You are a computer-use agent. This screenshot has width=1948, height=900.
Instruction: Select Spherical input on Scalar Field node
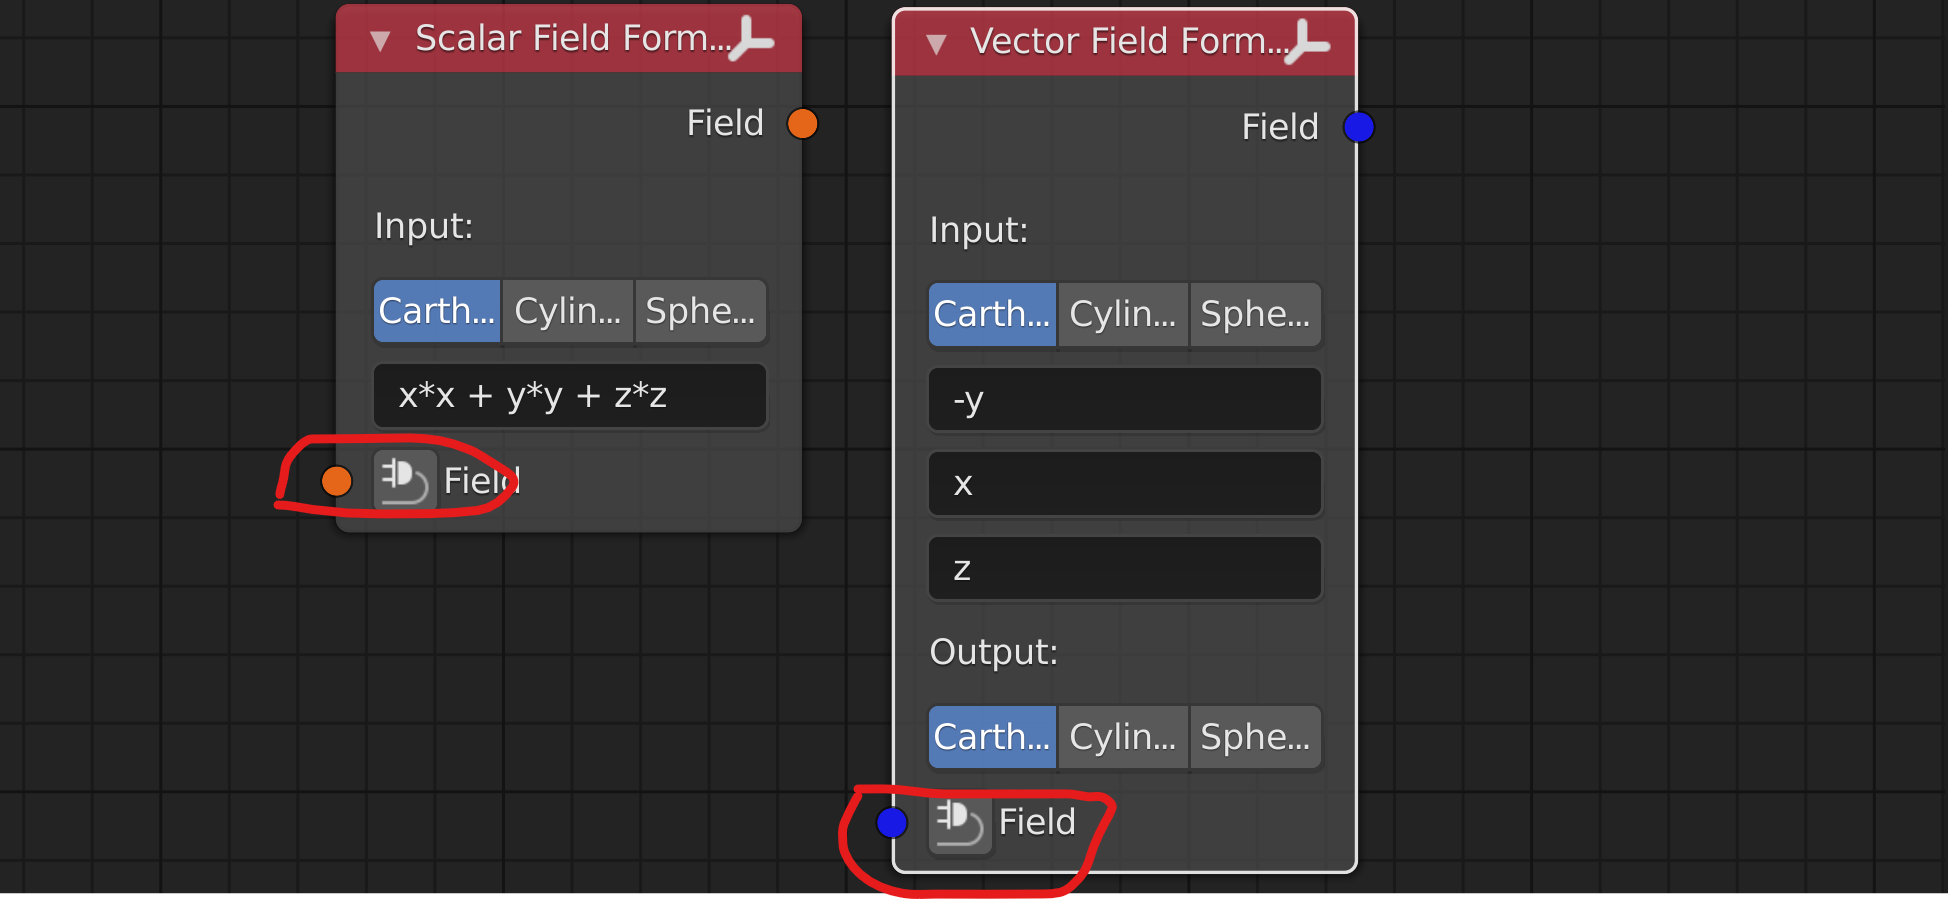click(x=700, y=311)
